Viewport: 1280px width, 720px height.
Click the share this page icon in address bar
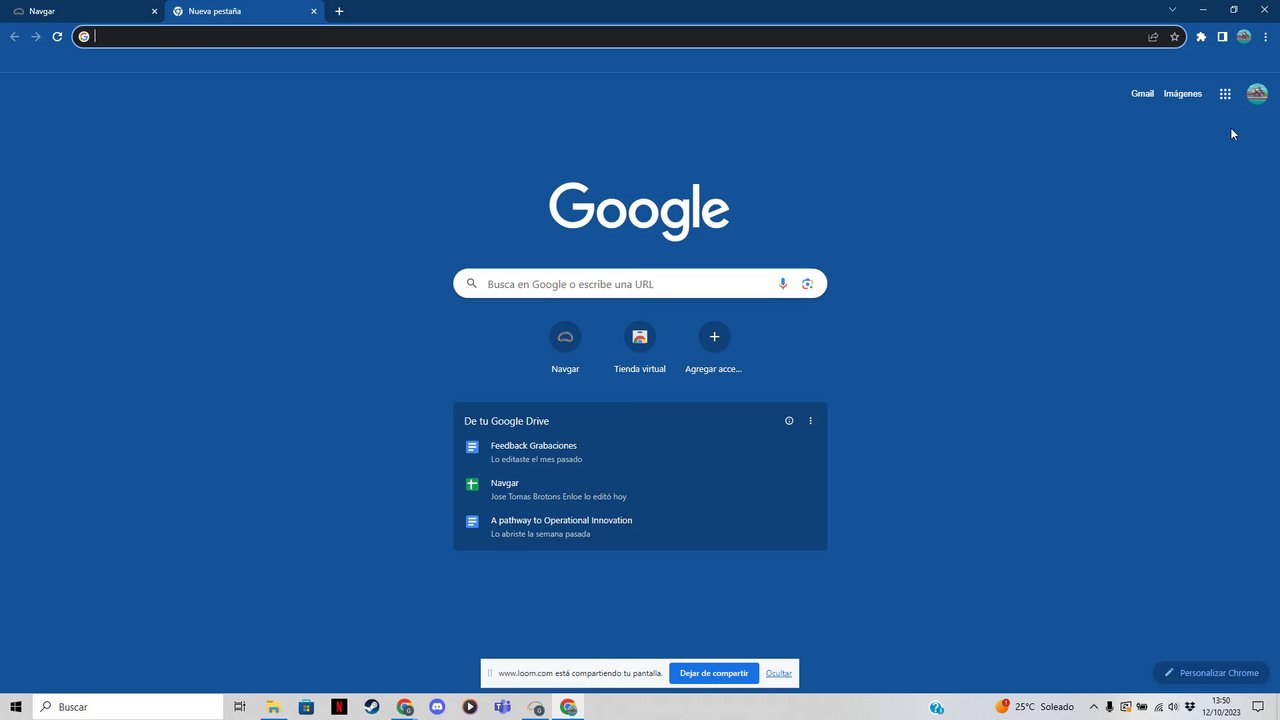[1153, 37]
